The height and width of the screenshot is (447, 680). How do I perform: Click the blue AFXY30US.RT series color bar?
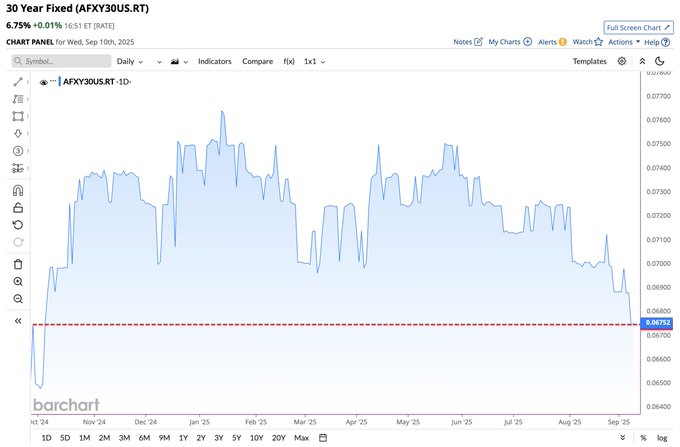(x=60, y=81)
